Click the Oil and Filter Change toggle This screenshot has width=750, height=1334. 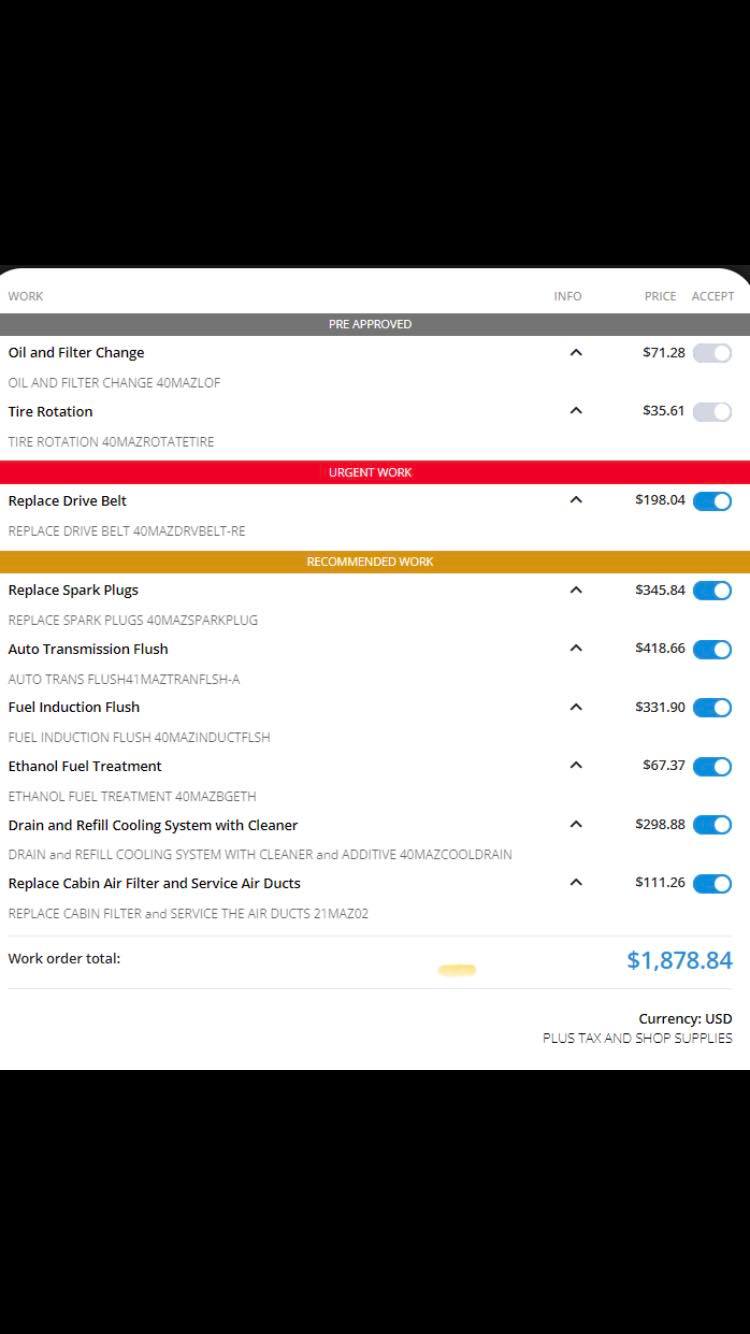point(712,353)
